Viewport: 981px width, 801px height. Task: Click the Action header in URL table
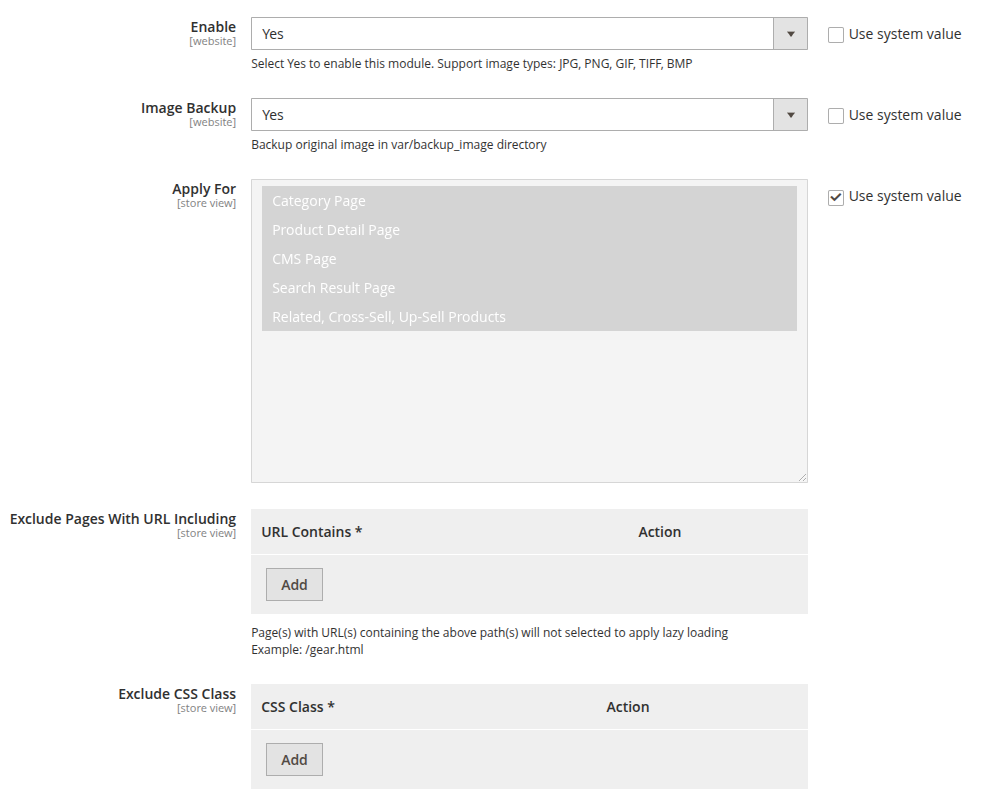[x=659, y=532]
